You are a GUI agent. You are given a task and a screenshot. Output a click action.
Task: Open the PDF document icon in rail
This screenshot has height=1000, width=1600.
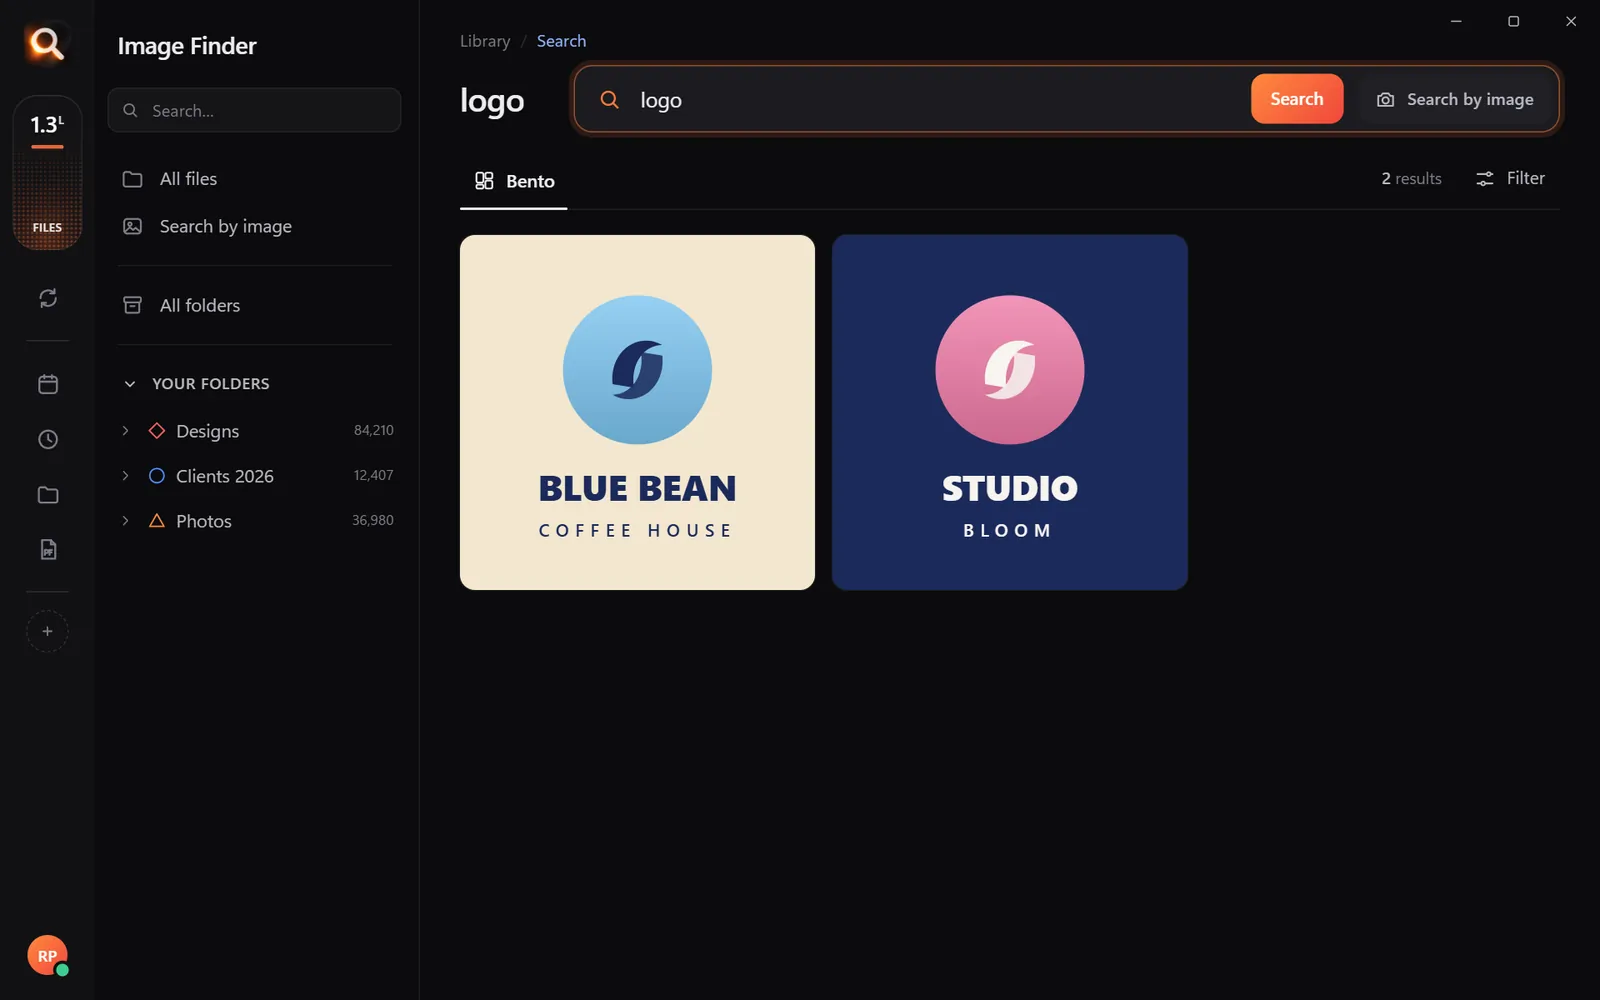click(47, 550)
